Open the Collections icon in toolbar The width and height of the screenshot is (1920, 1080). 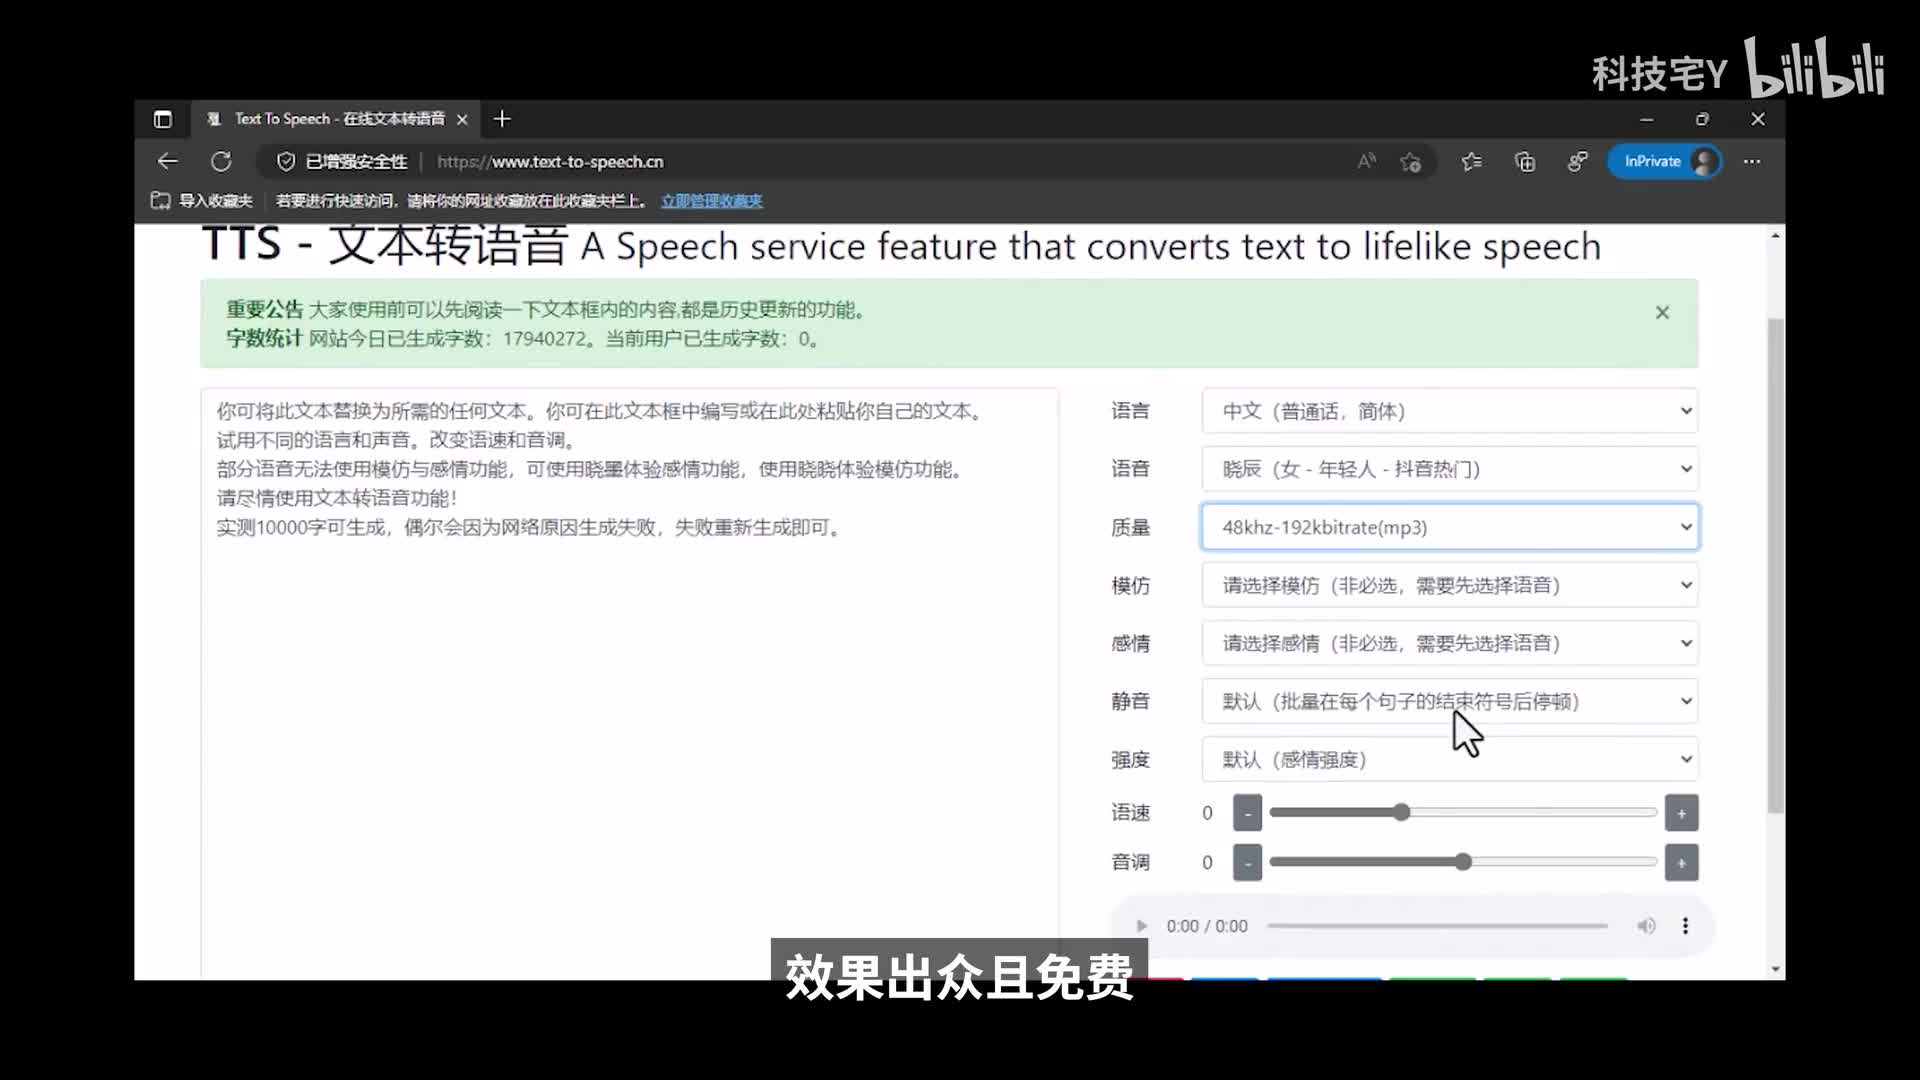tap(1524, 161)
